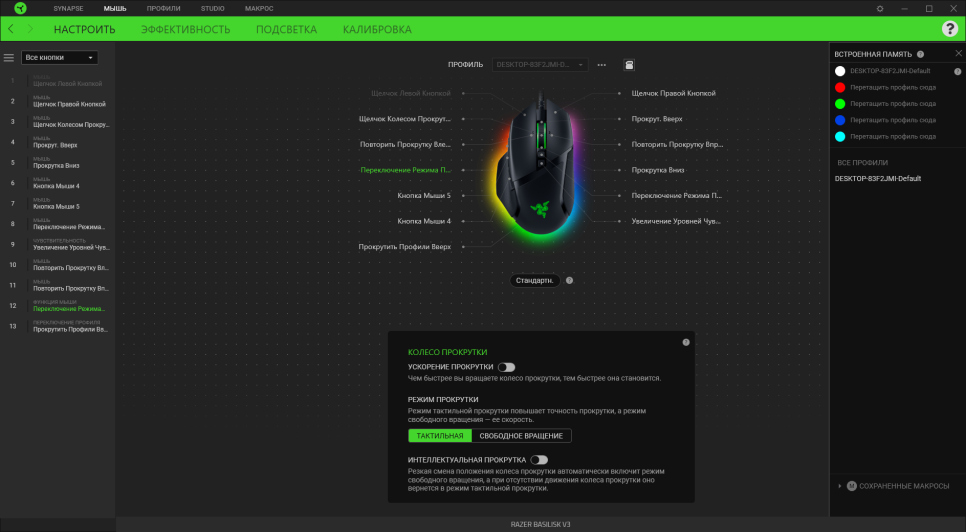Screen dimensions: 966x532
Task: Show help icon on DESKTOP-83F2JMI-Default memory slot
Action: 958,71
